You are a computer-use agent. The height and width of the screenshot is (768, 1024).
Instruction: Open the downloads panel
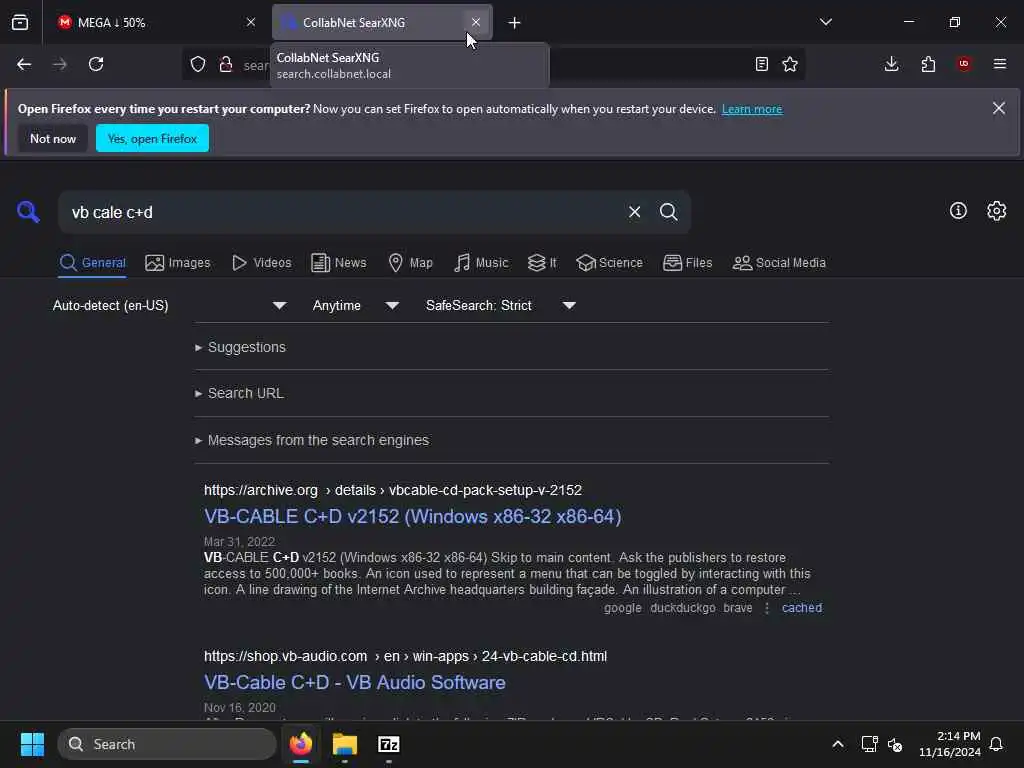(891, 64)
